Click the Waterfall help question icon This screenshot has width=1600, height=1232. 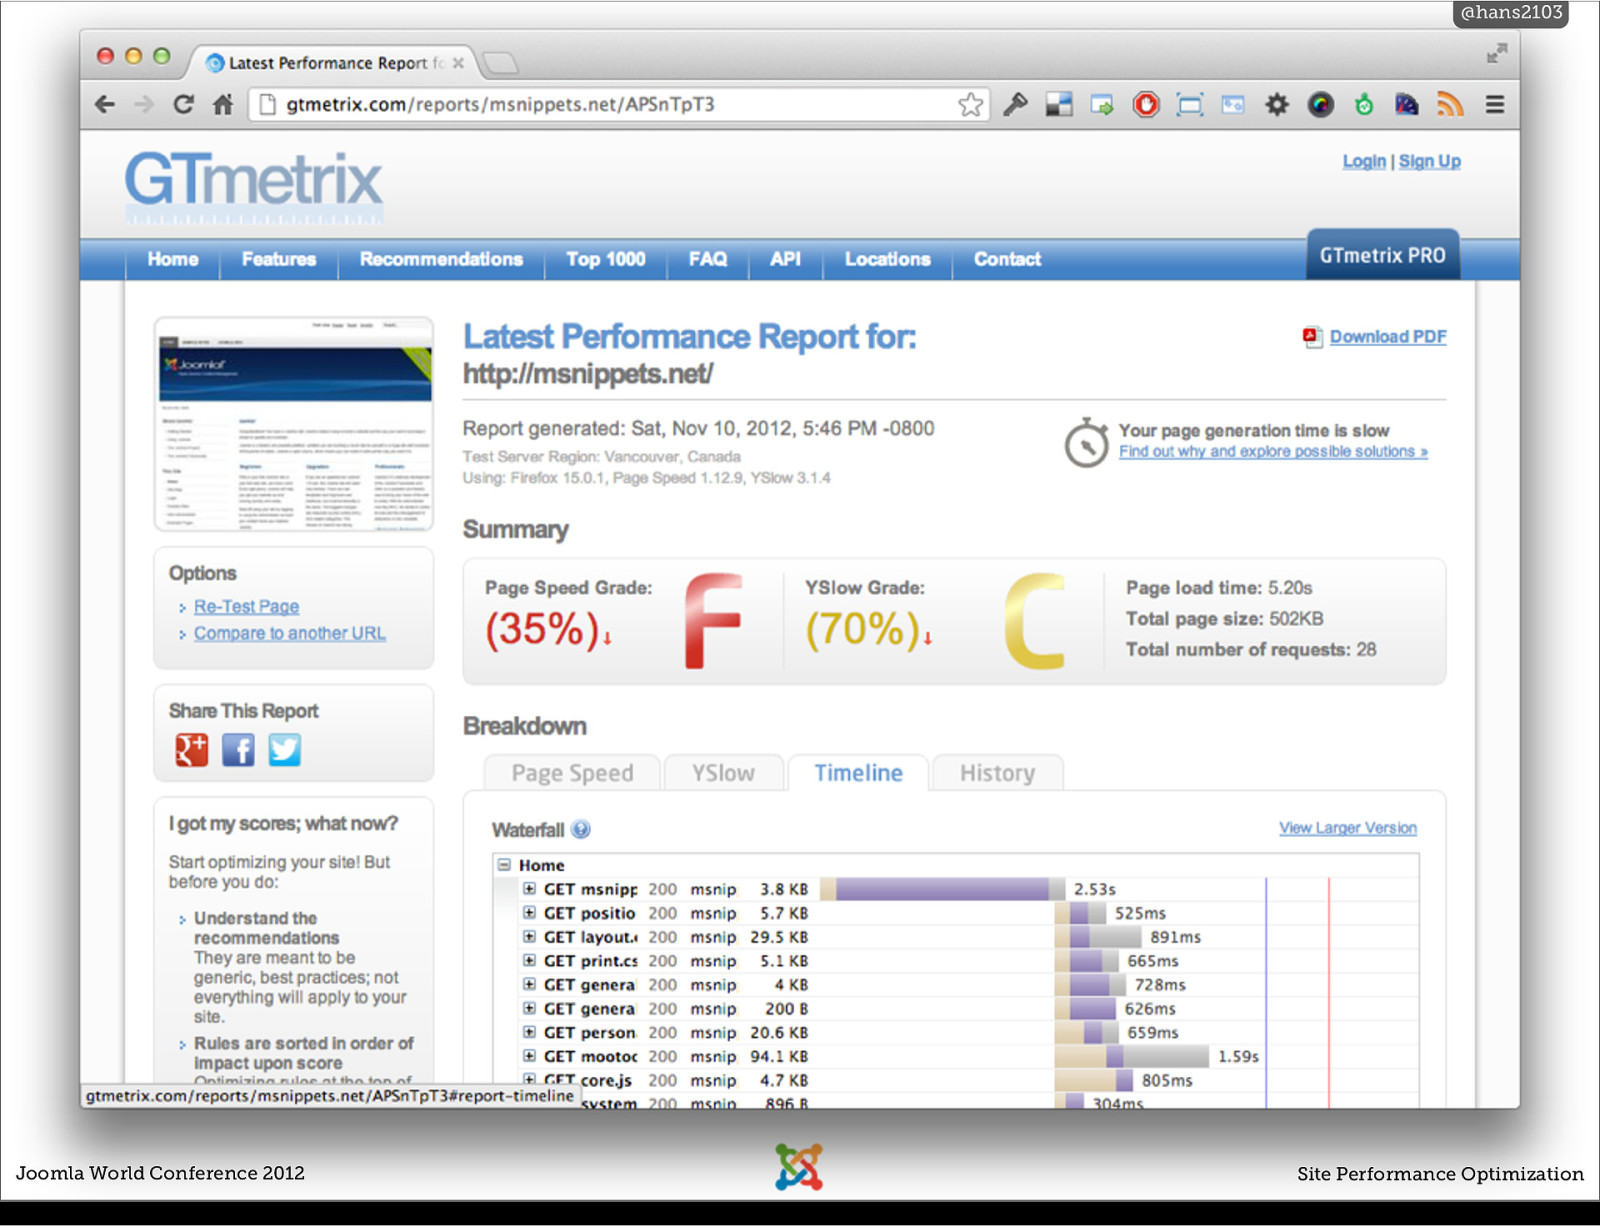(581, 829)
